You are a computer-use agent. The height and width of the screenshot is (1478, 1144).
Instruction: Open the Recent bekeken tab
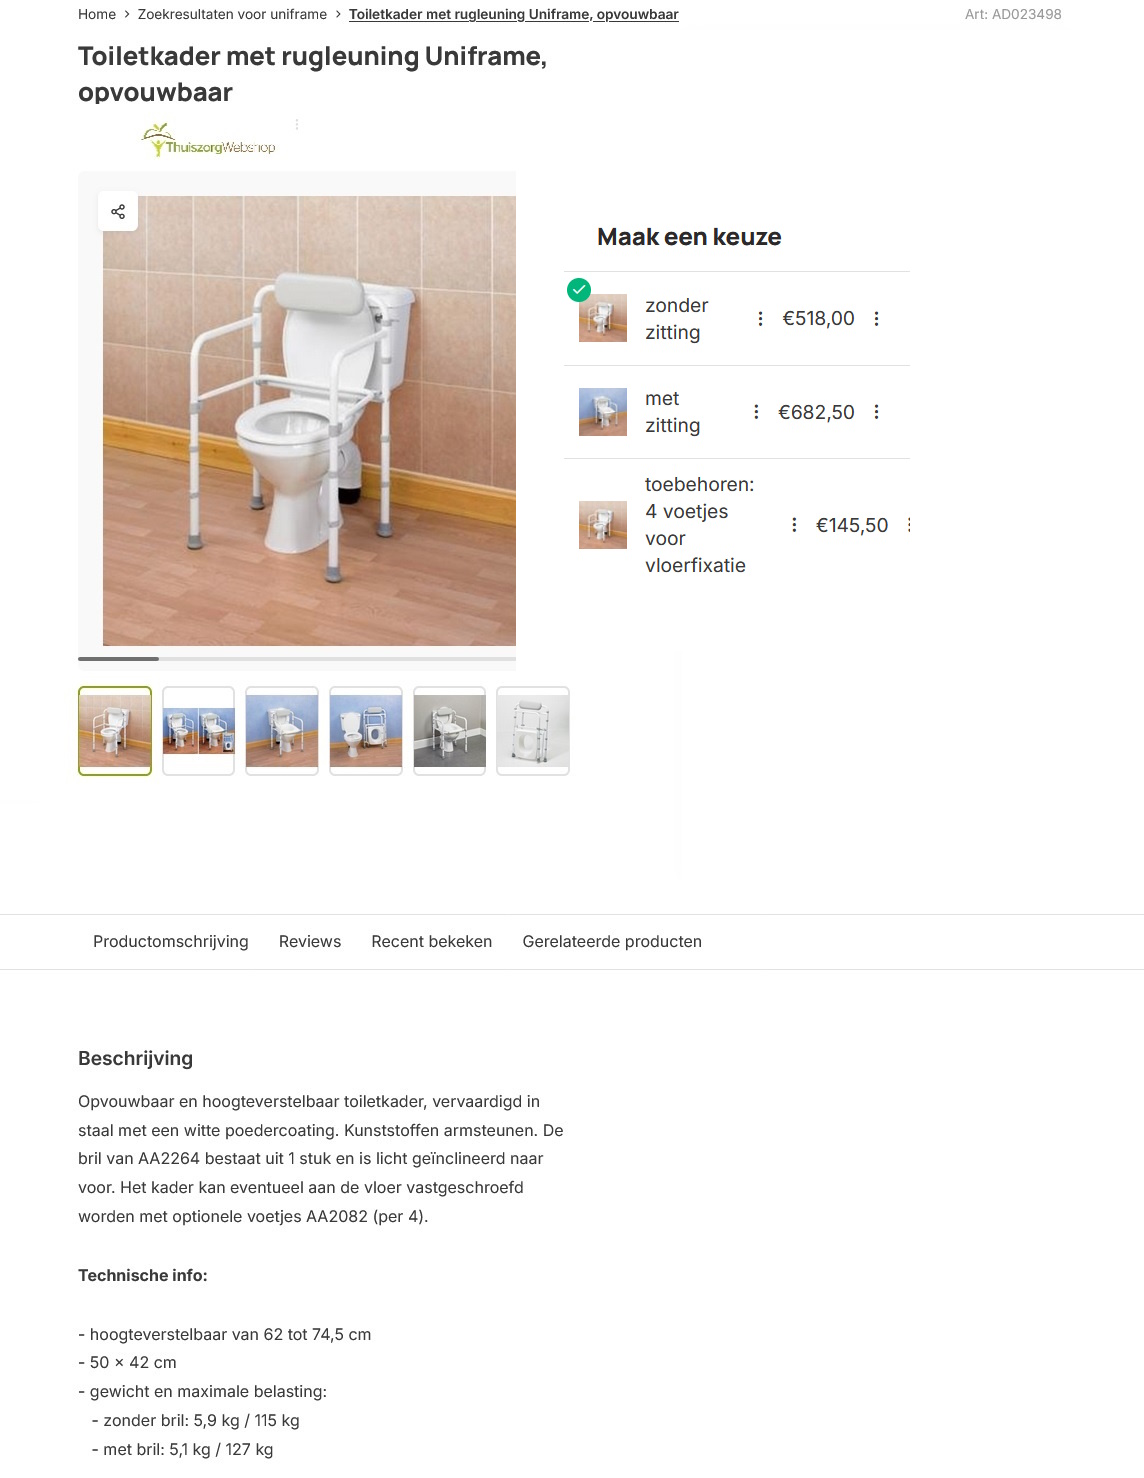(432, 942)
